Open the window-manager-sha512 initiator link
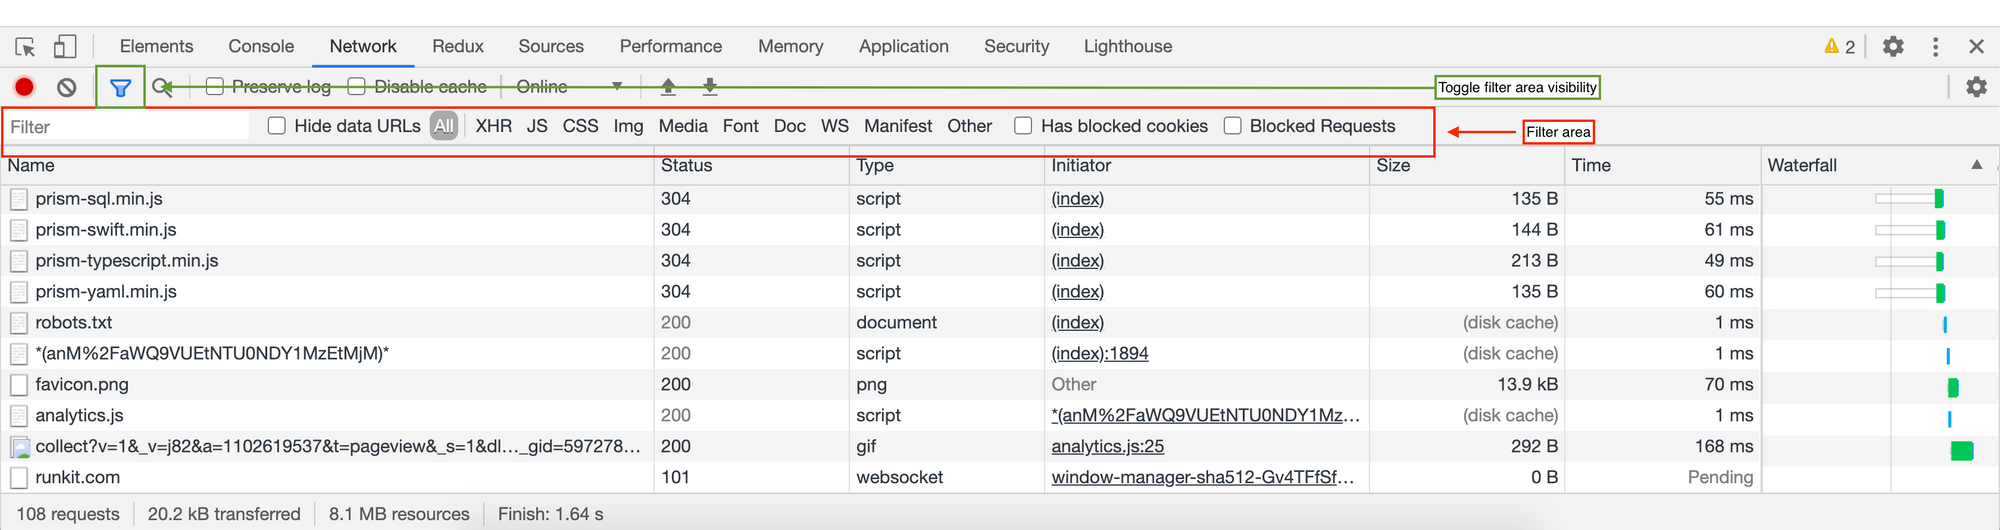The width and height of the screenshot is (2000, 530). pos(1202,478)
